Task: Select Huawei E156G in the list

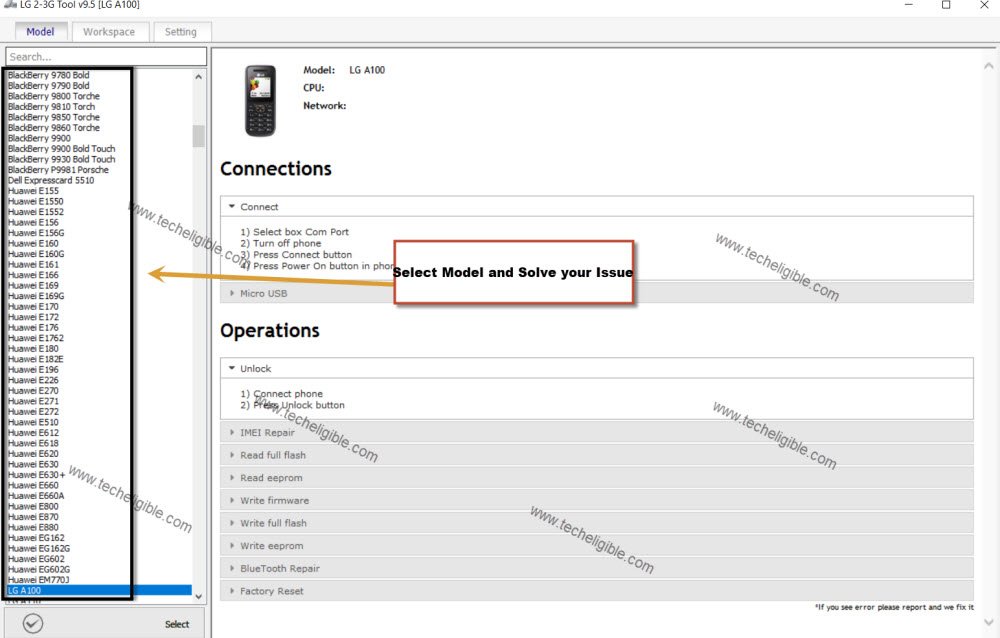Action: 36,233
